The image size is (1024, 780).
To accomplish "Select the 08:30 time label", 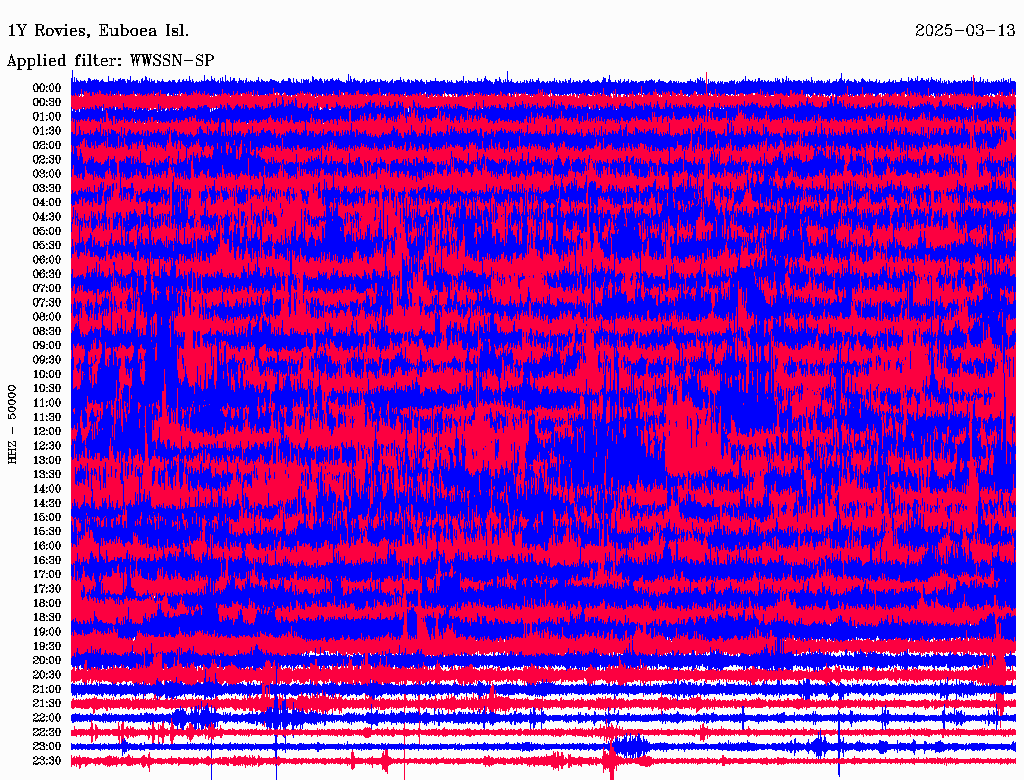I will 47,331.
